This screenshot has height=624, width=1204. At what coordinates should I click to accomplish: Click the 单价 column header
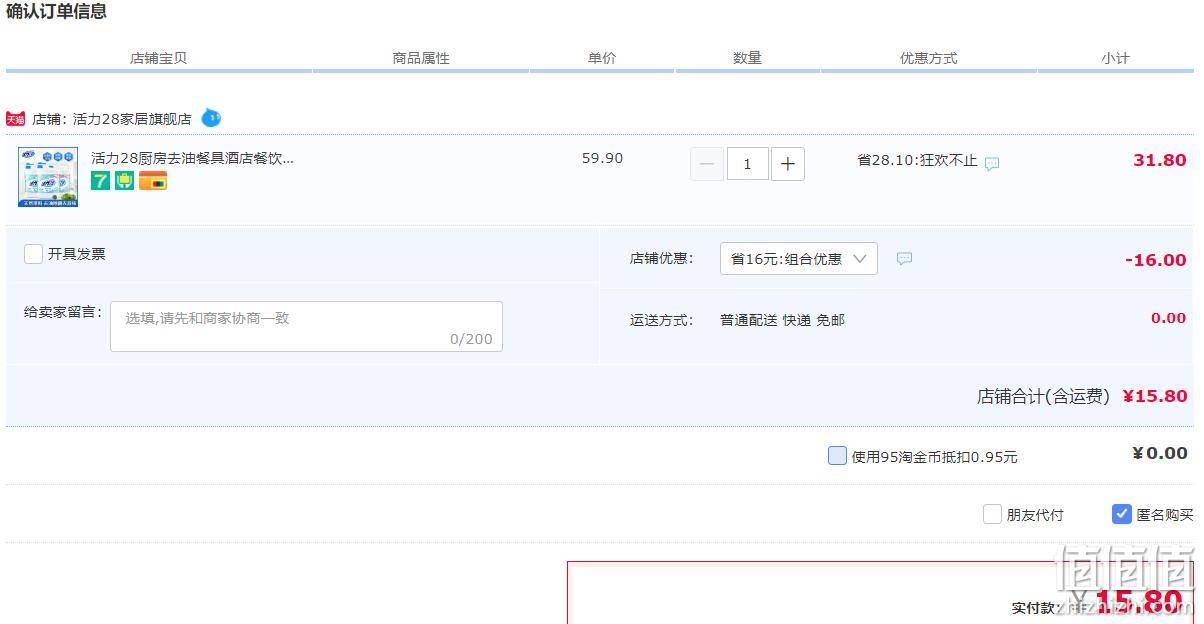(602, 58)
